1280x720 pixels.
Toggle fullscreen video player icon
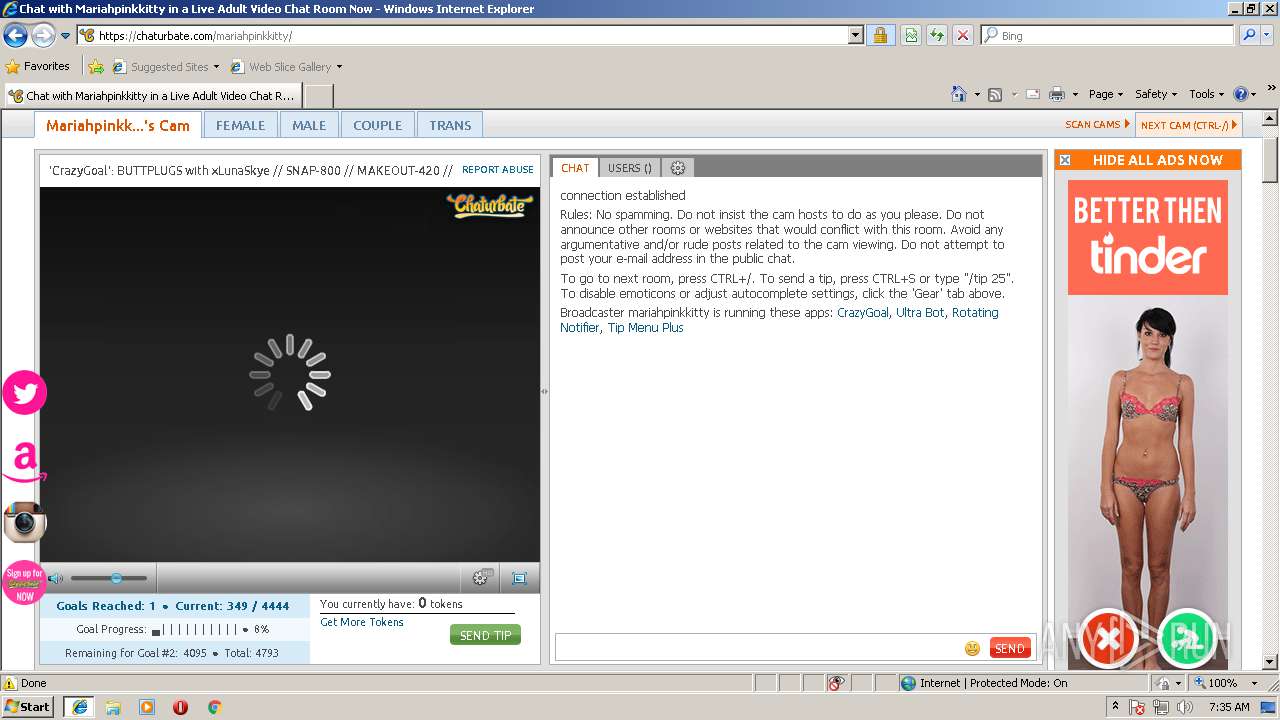click(519, 578)
